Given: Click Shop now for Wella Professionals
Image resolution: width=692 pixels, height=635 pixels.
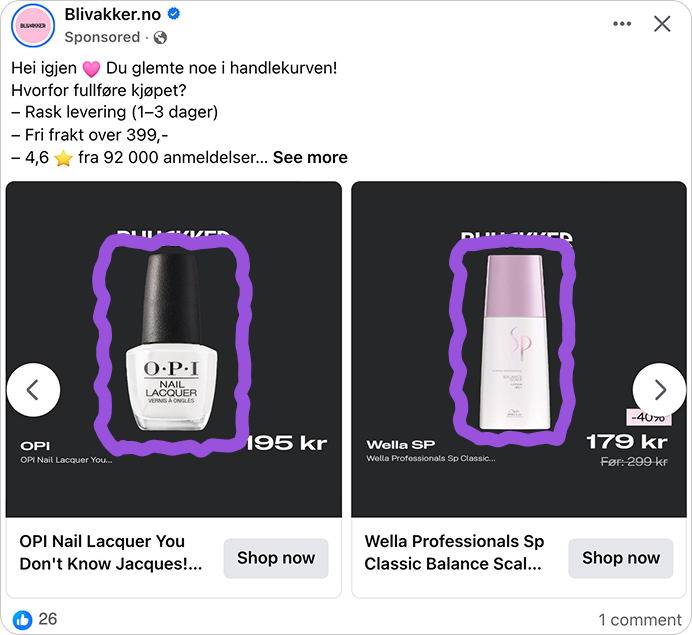Looking at the screenshot, I should tap(621, 558).
